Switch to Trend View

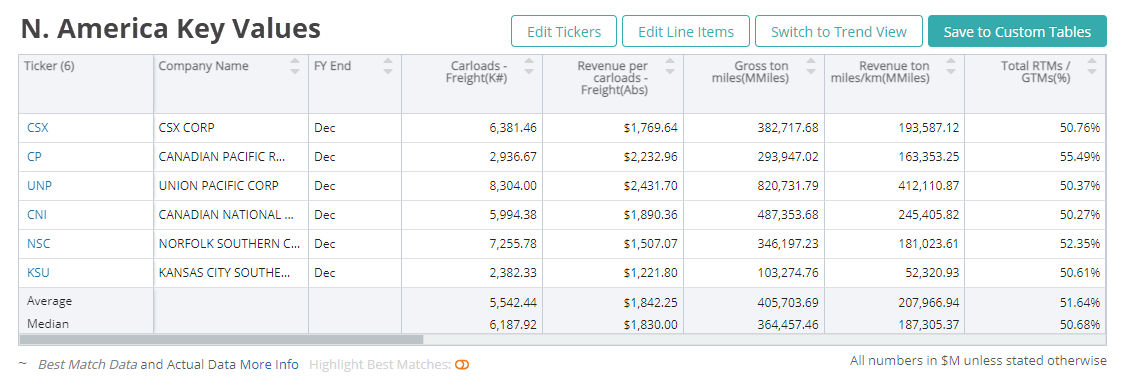839,32
